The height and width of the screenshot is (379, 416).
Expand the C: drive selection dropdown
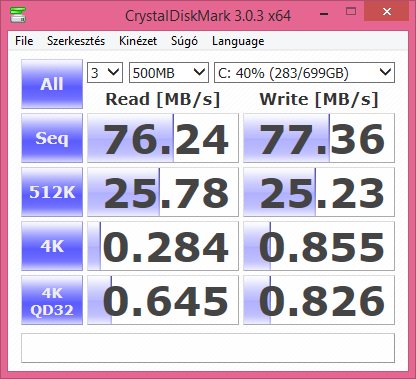click(304, 72)
